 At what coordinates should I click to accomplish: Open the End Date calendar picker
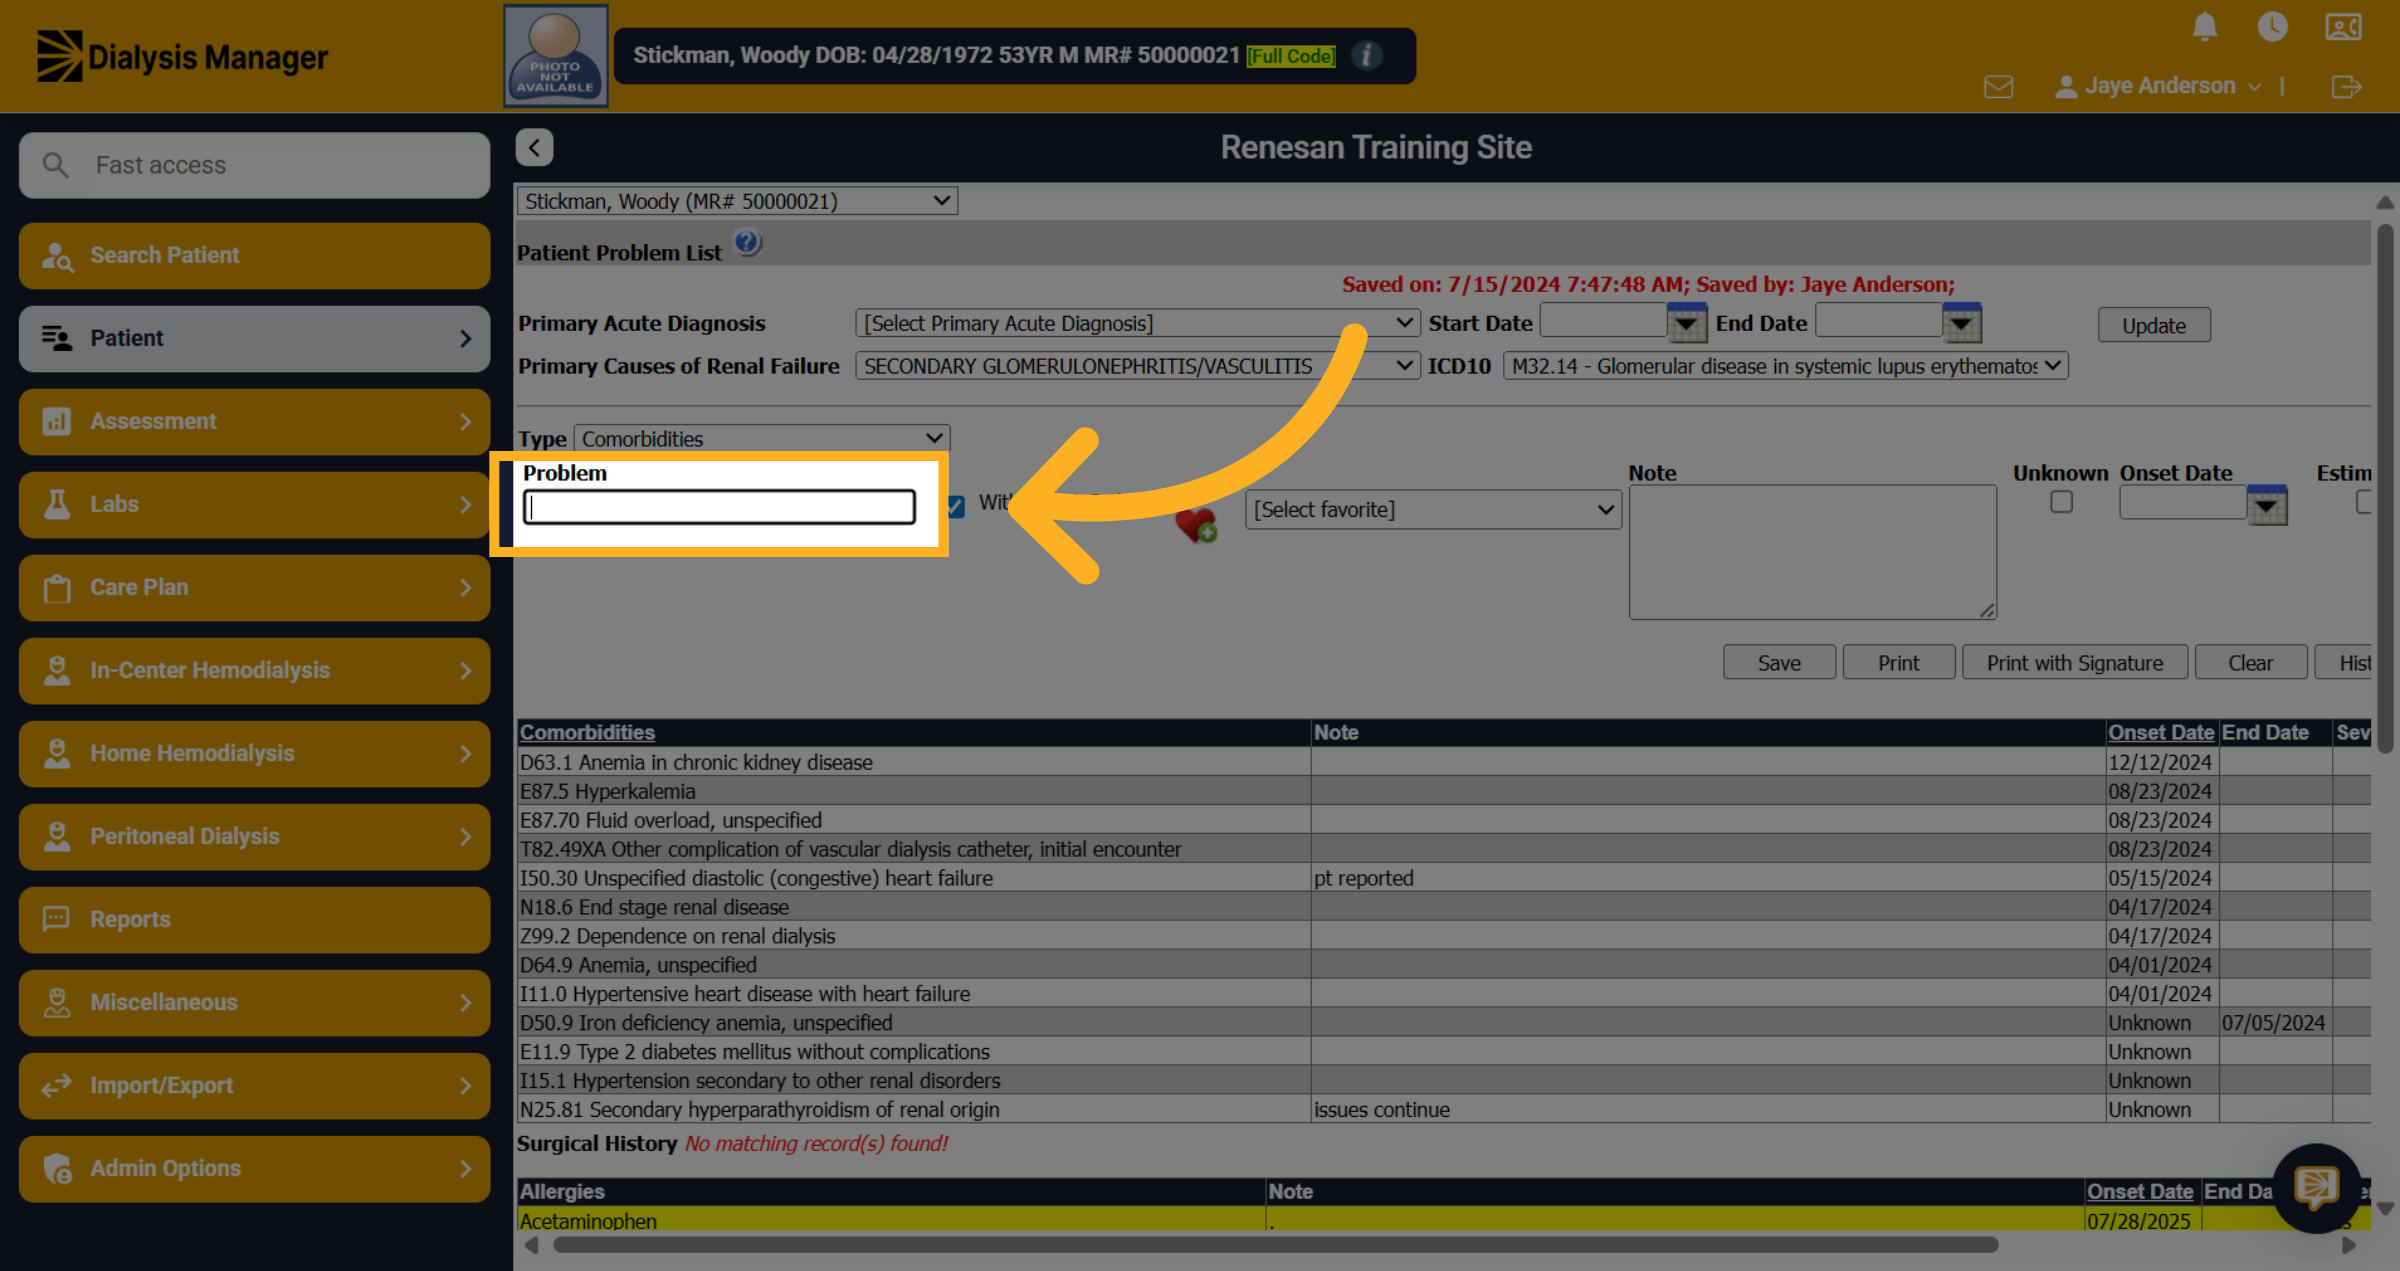coord(1961,323)
